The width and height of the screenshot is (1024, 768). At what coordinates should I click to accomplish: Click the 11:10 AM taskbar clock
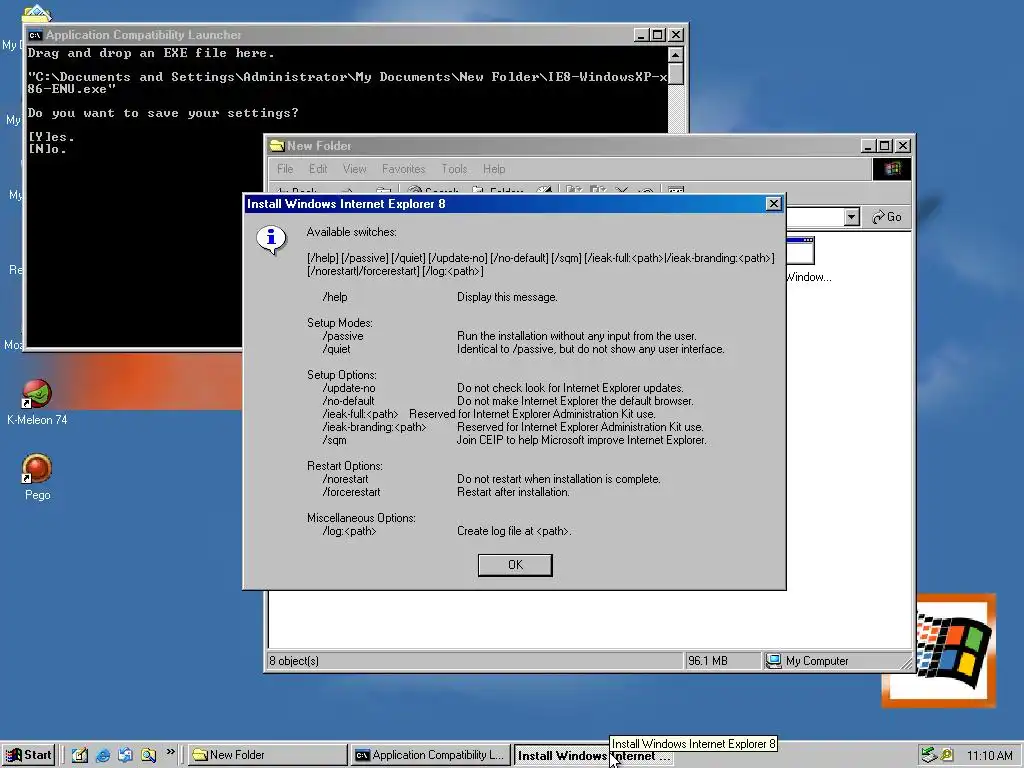(989, 756)
